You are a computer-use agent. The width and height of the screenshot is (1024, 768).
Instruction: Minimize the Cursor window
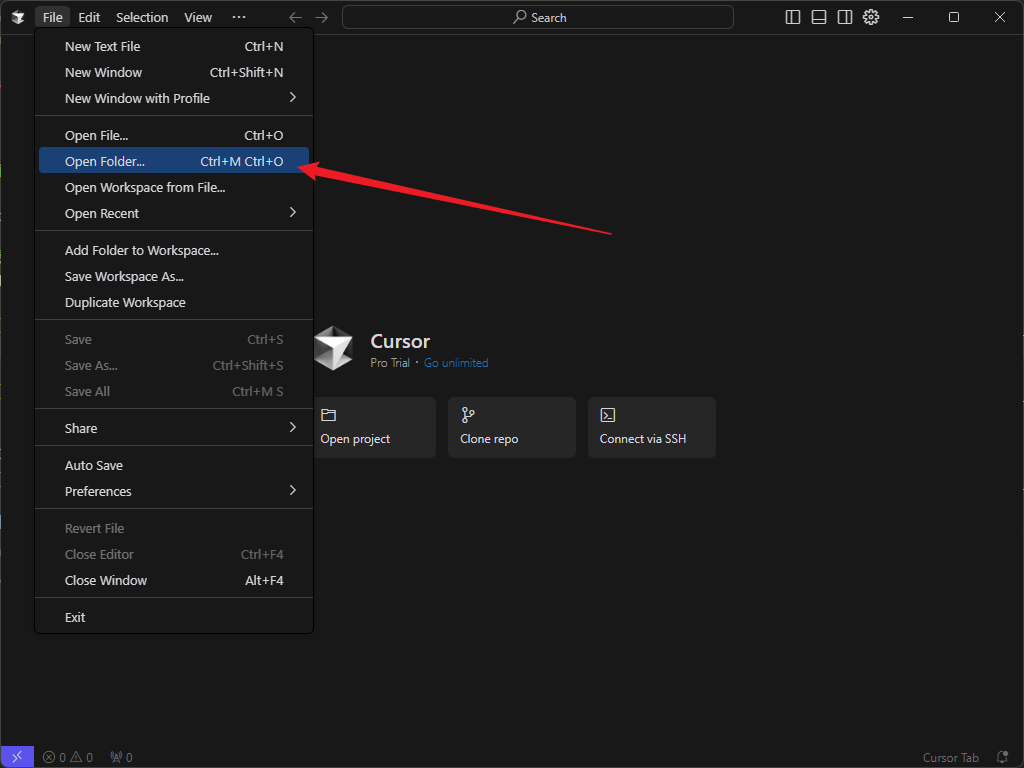click(908, 18)
